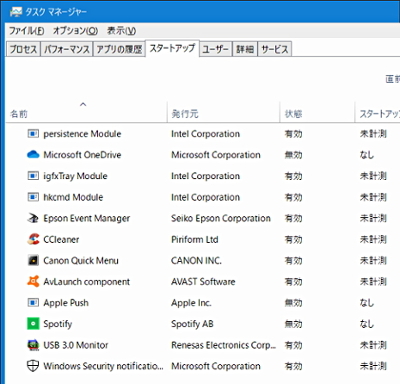Click the Piriform Ltd publisher cell
The image size is (400, 384).
(x=195, y=239)
